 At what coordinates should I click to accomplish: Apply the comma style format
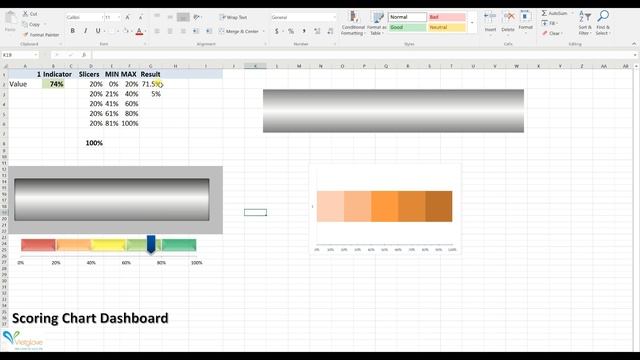click(304, 31)
